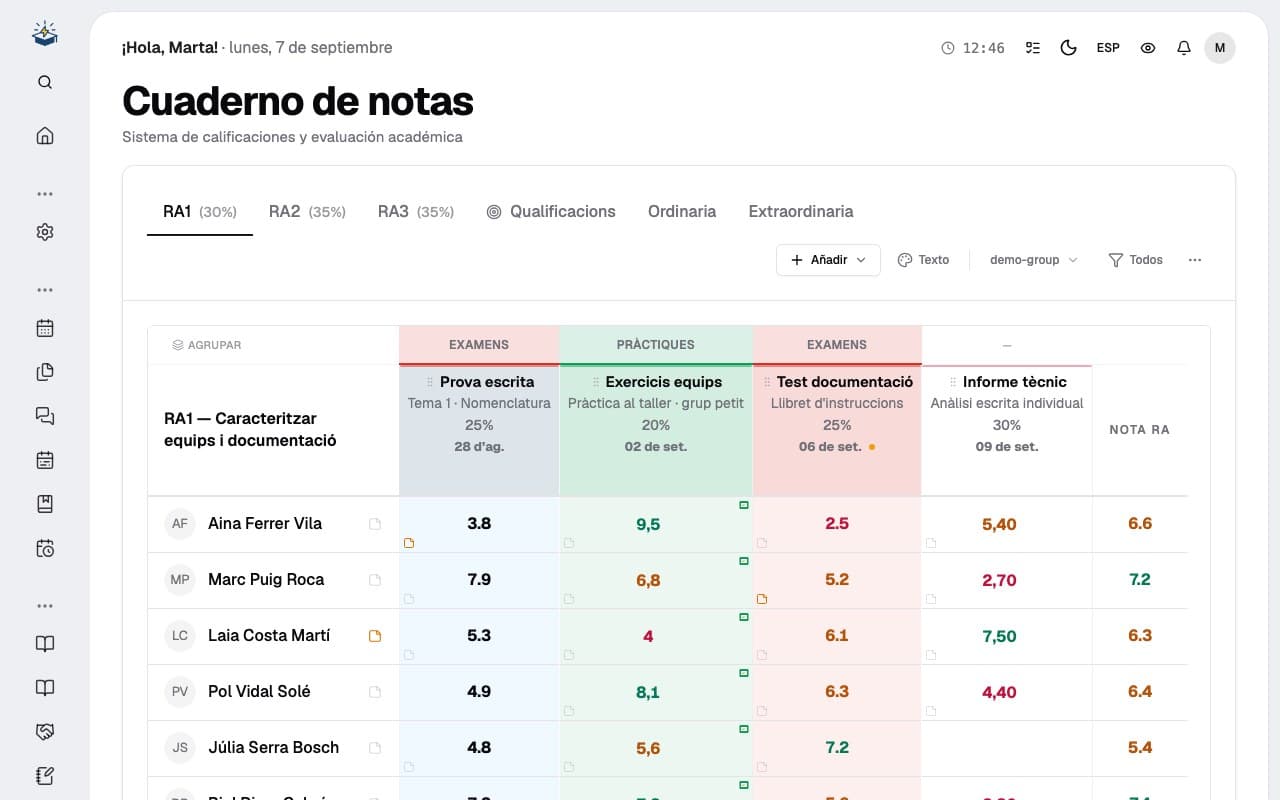Open the Ordinaria tab
Viewport: 1280px width, 800px height.
coord(682,212)
